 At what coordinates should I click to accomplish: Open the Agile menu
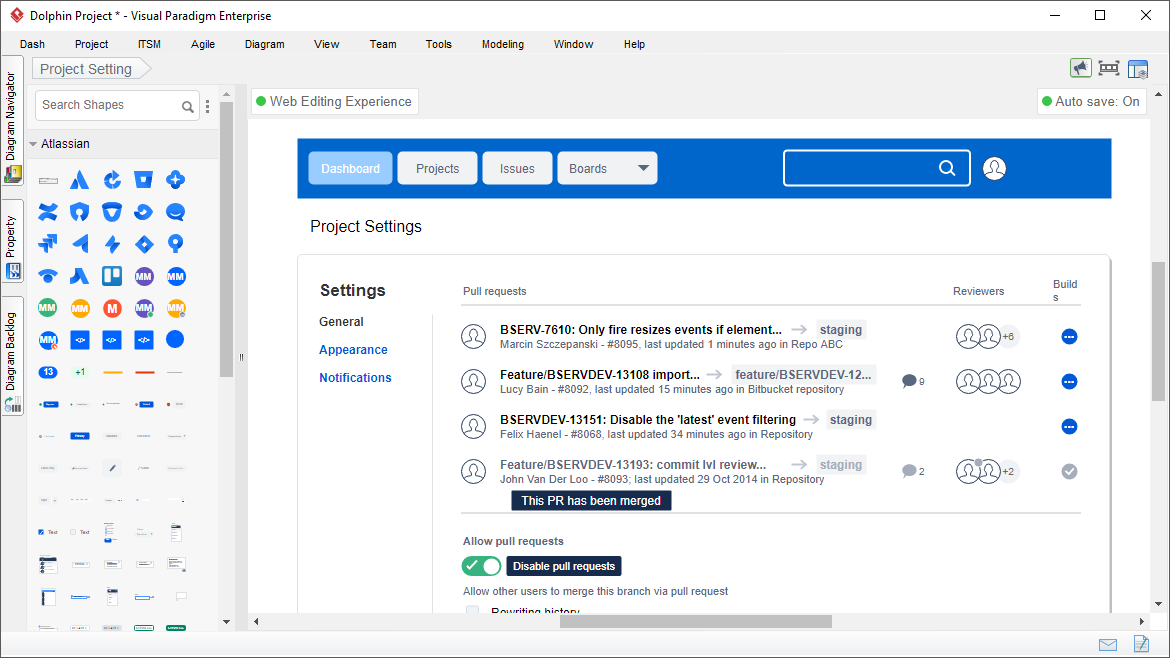coord(203,44)
